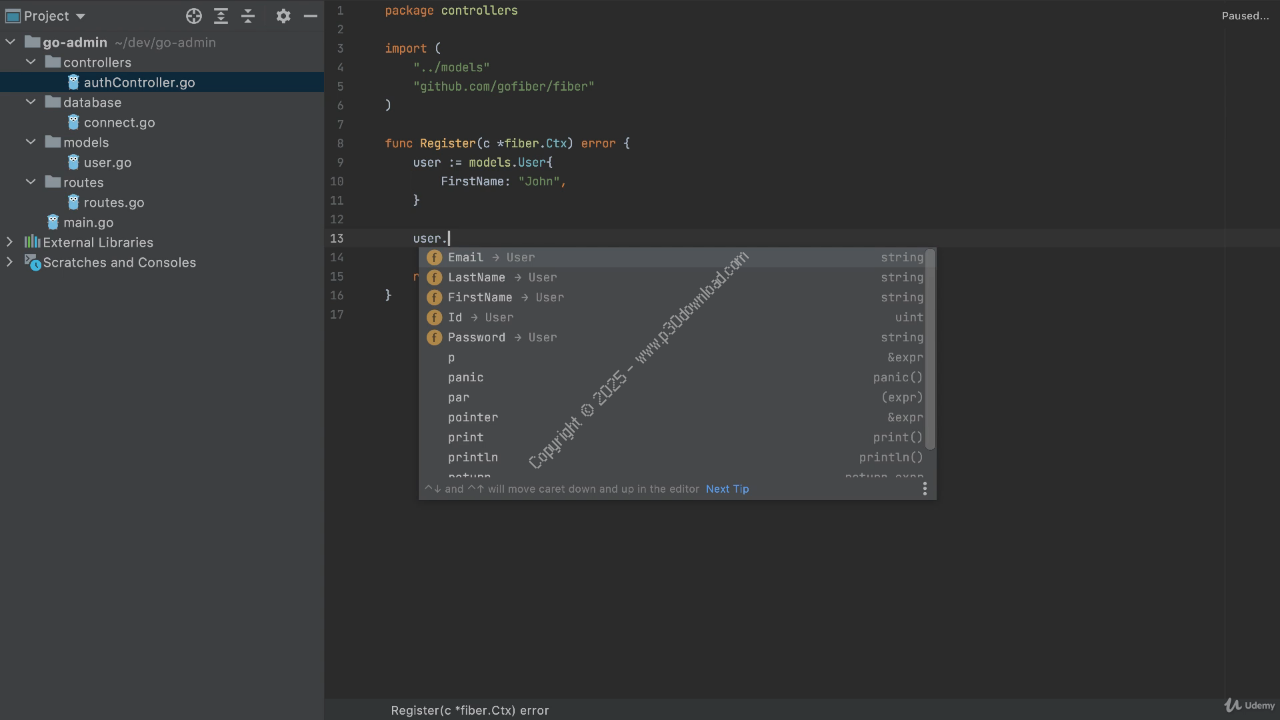Click the three-dot menu in completion popup
The width and height of the screenshot is (1280, 720).
pos(924,489)
